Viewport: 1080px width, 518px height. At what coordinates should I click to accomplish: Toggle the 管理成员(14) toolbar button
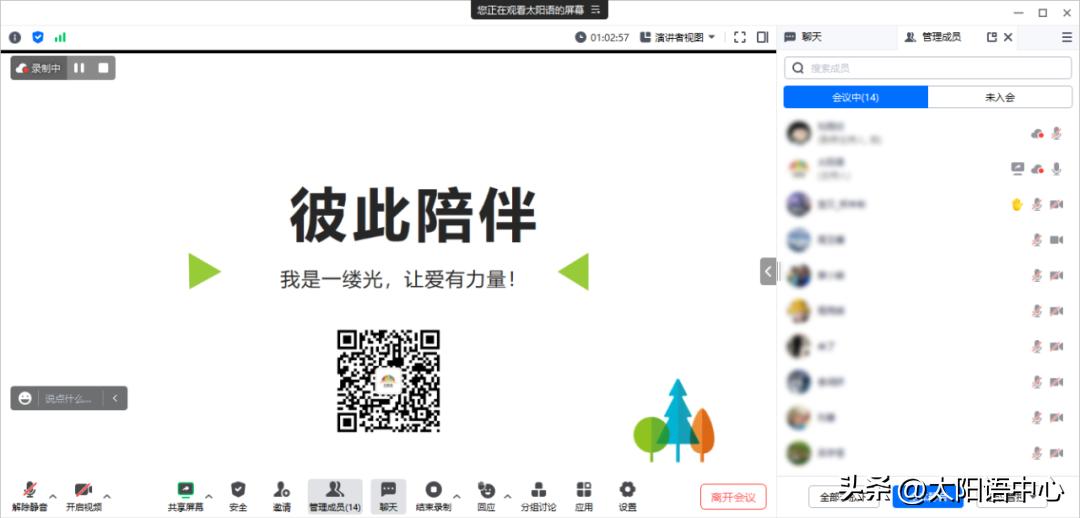tap(335, 497)
